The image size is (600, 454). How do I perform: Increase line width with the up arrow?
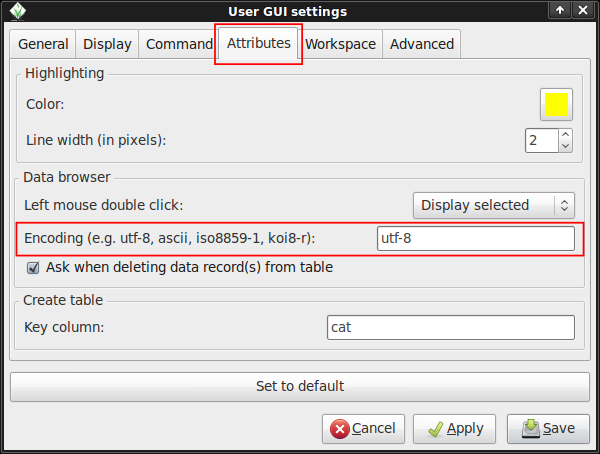click(565, 134)
